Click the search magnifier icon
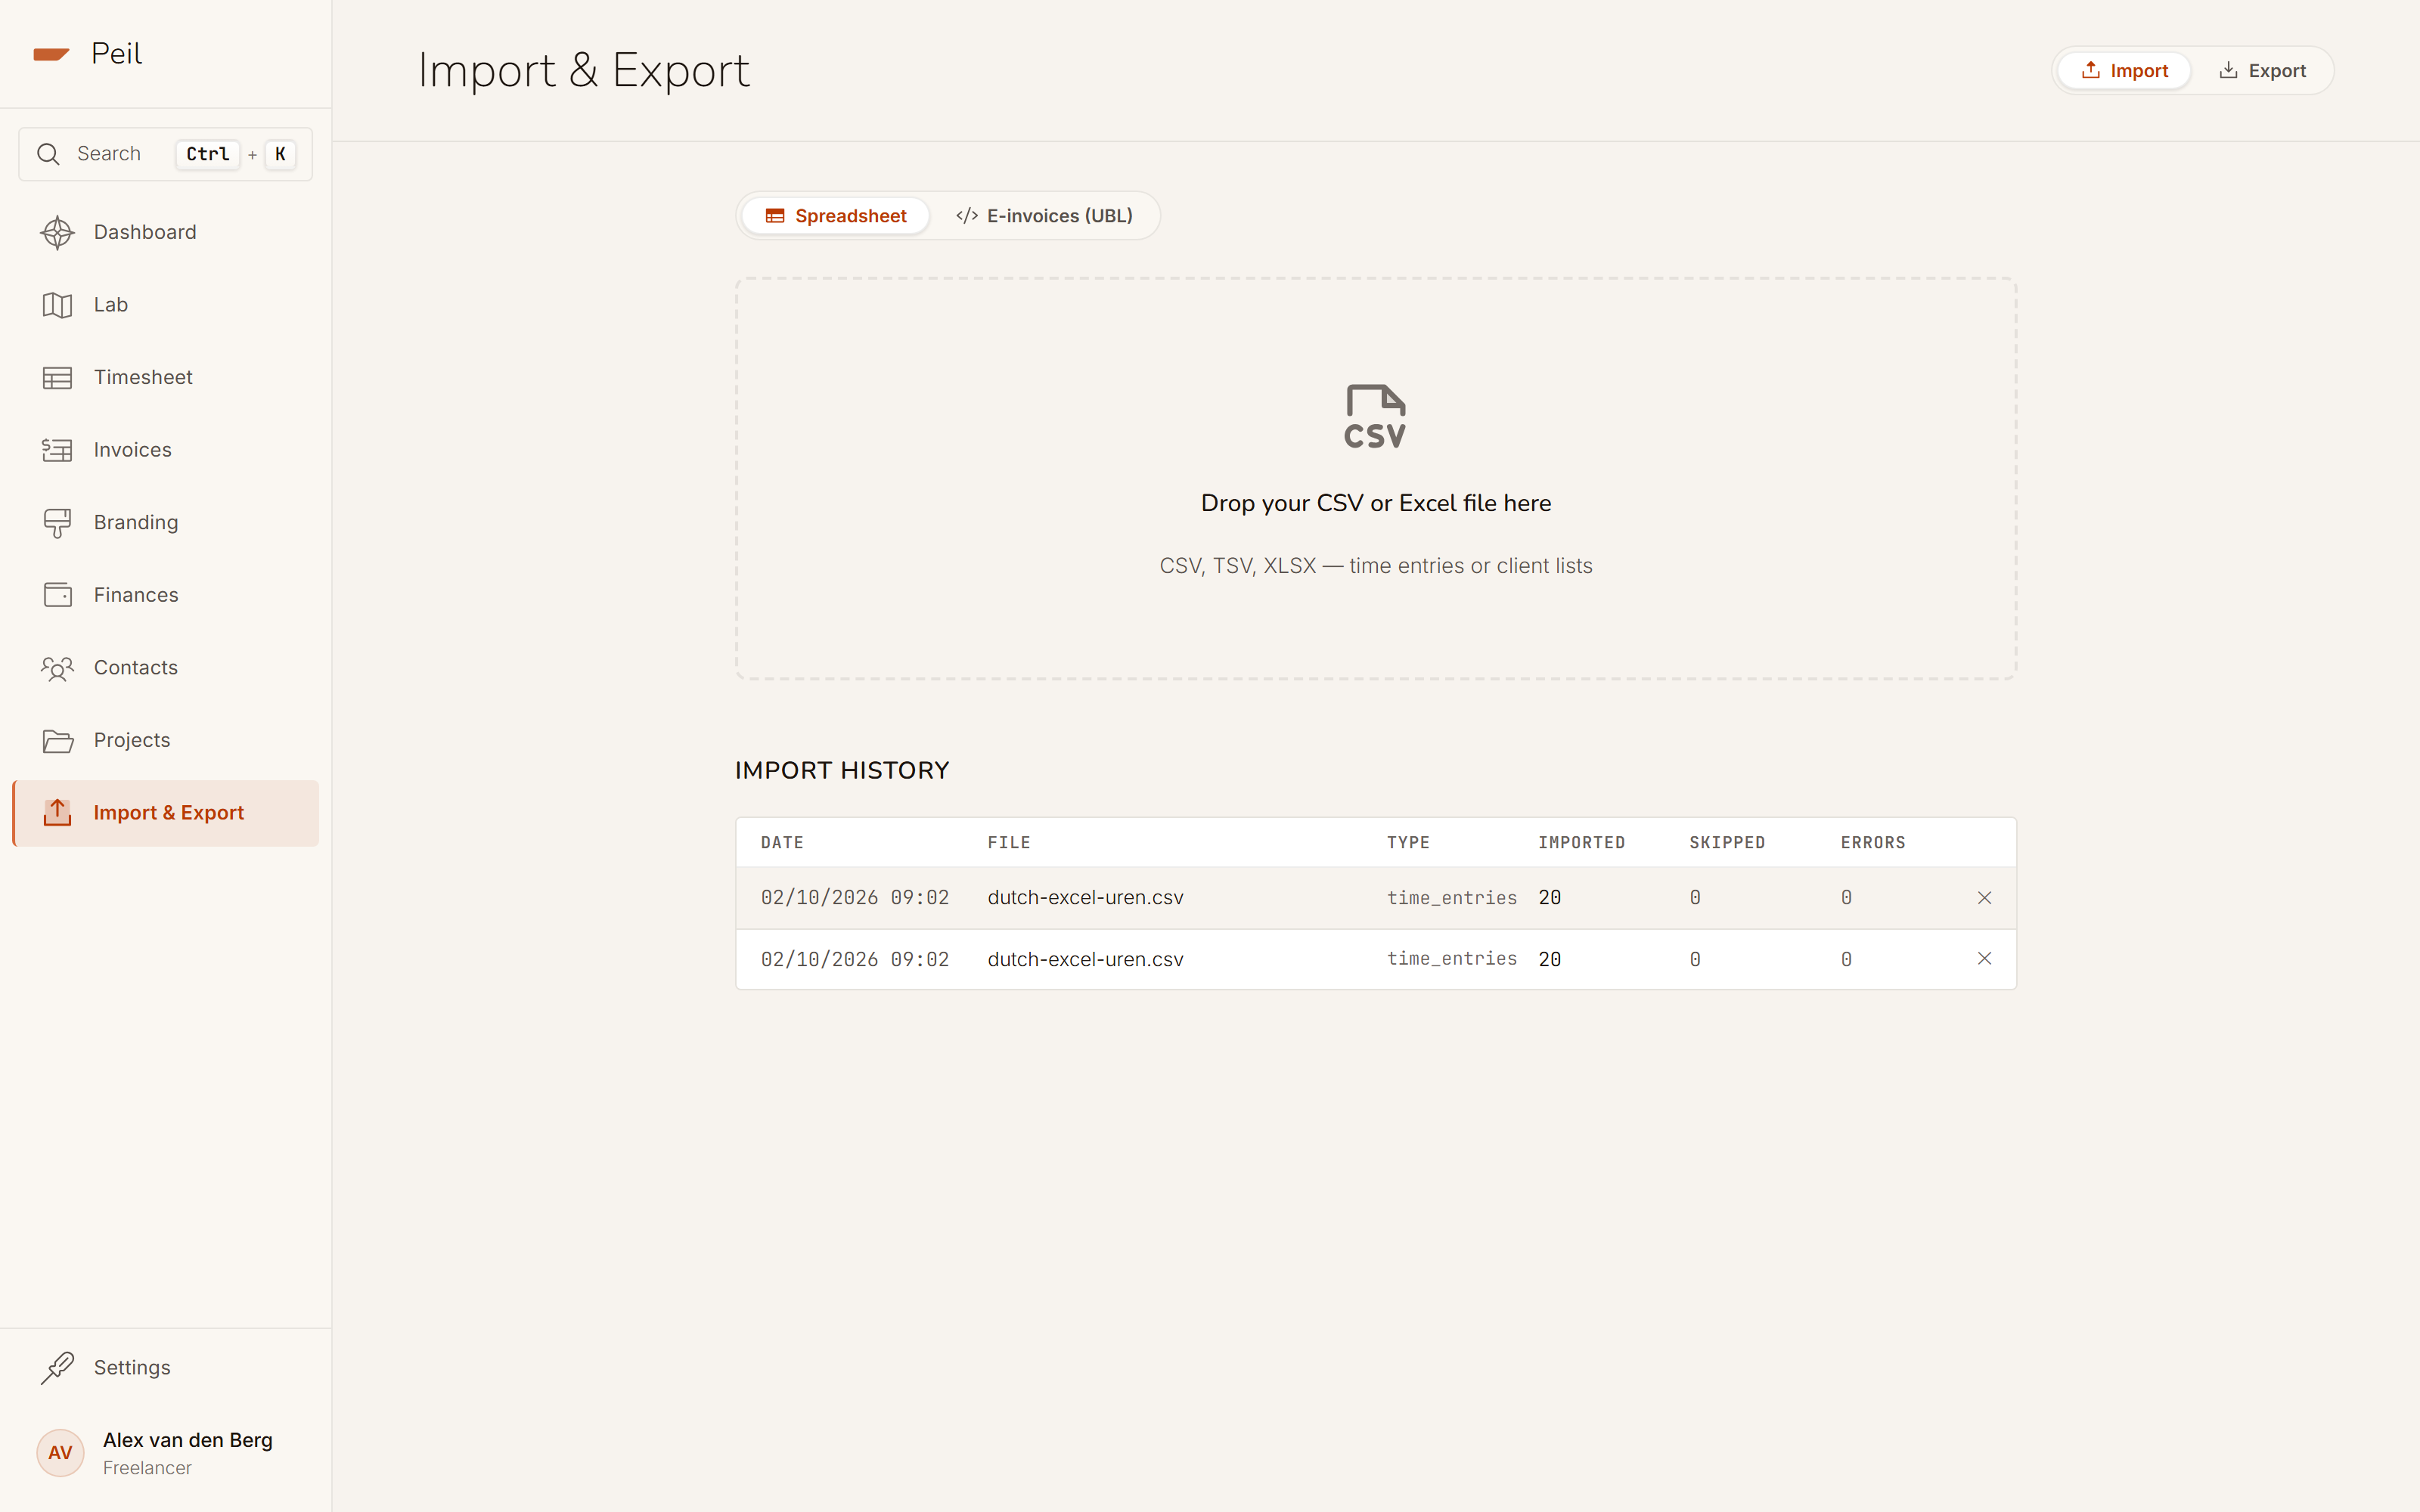The width and height of the screenshot is (2420, 1512). pyautogui.click(x=48, y=154)
